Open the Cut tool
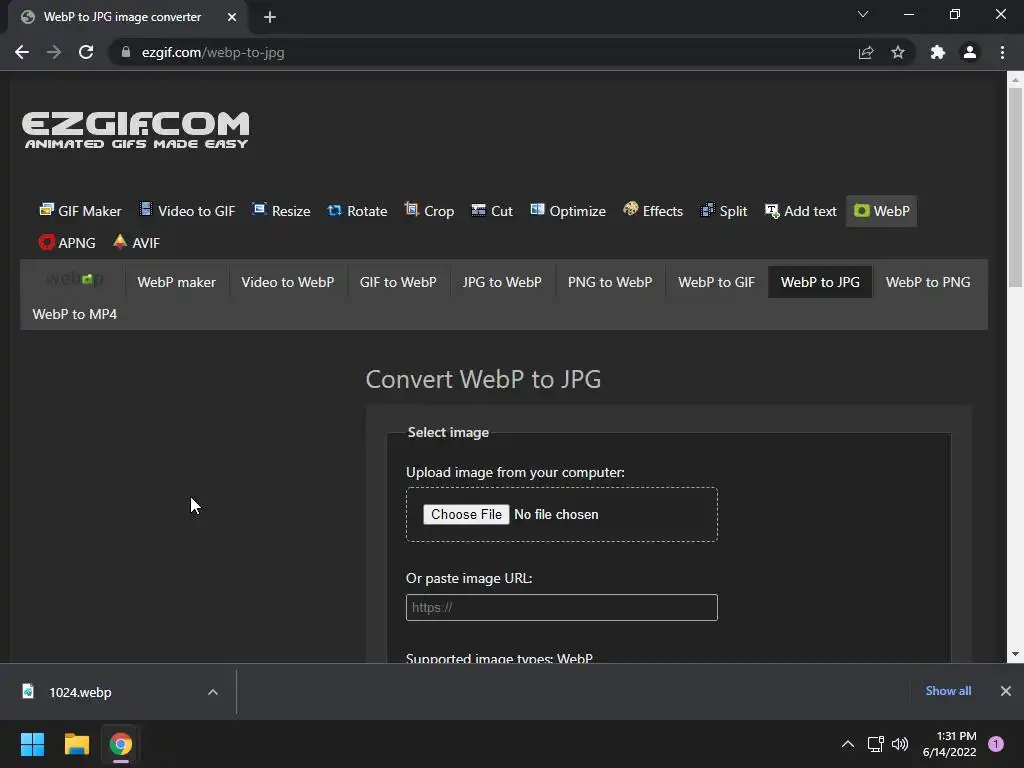Viewport: 1024px width, 768px height. point(492,211)
